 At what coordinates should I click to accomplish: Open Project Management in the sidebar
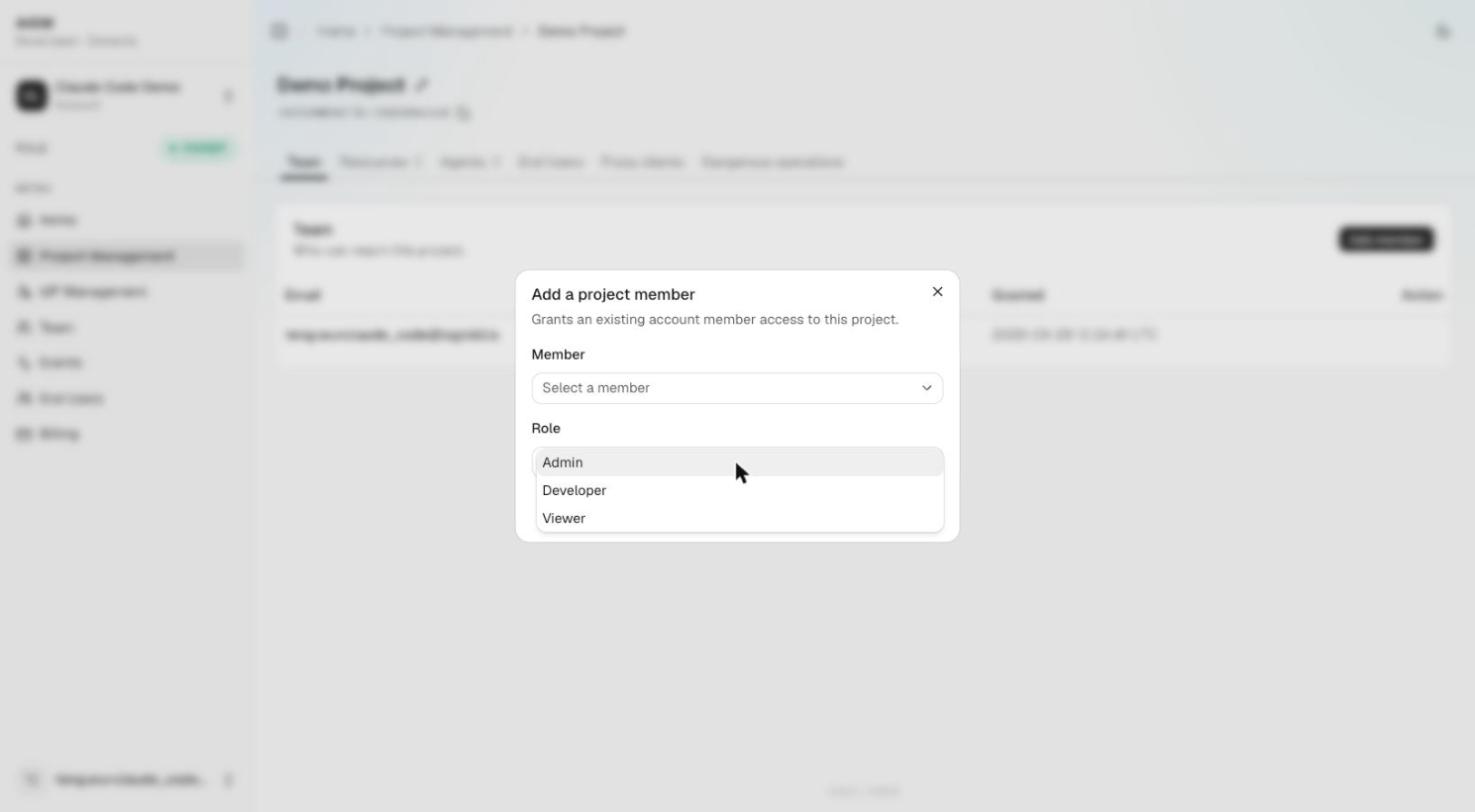point(127,256)
